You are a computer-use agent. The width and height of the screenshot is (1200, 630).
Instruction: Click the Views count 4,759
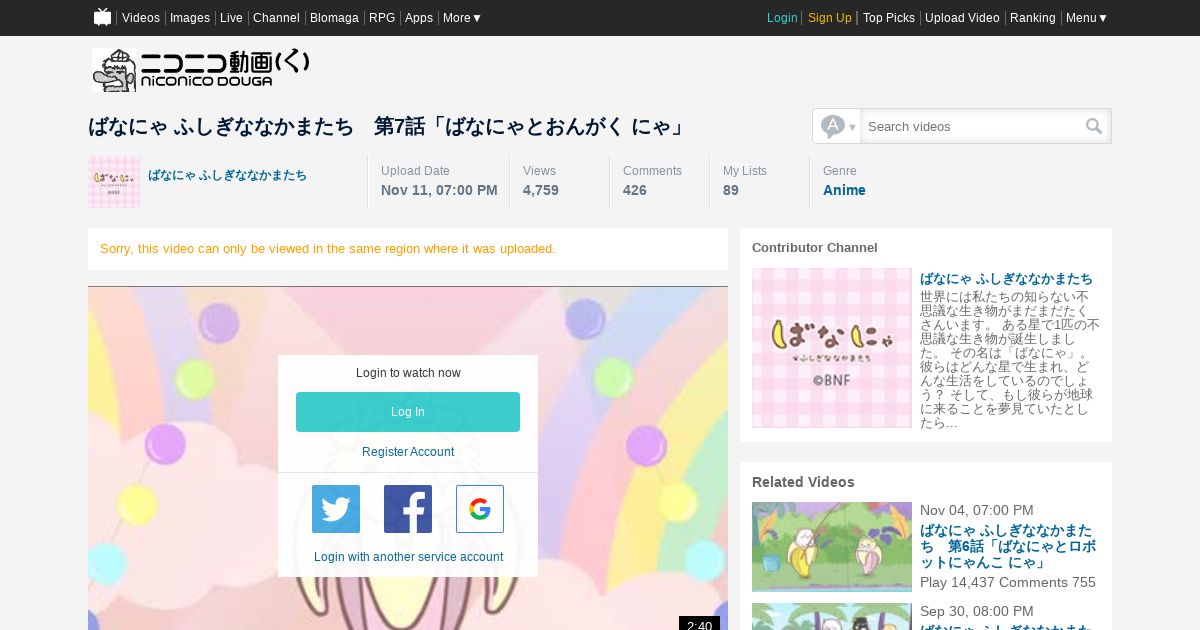tap(541, 190)
